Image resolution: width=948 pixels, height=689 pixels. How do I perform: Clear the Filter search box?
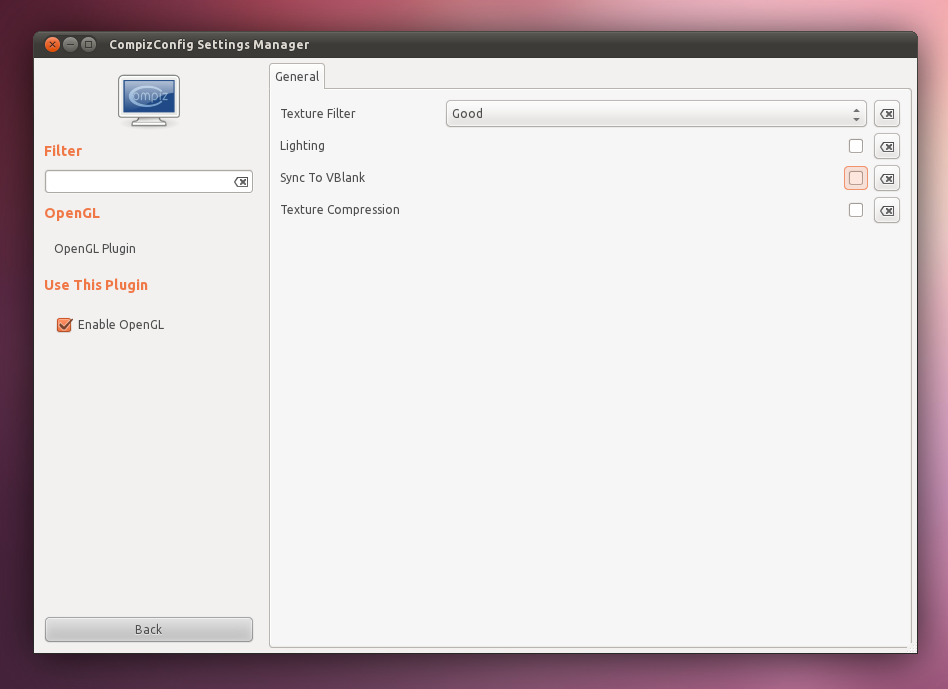[241, 182]
